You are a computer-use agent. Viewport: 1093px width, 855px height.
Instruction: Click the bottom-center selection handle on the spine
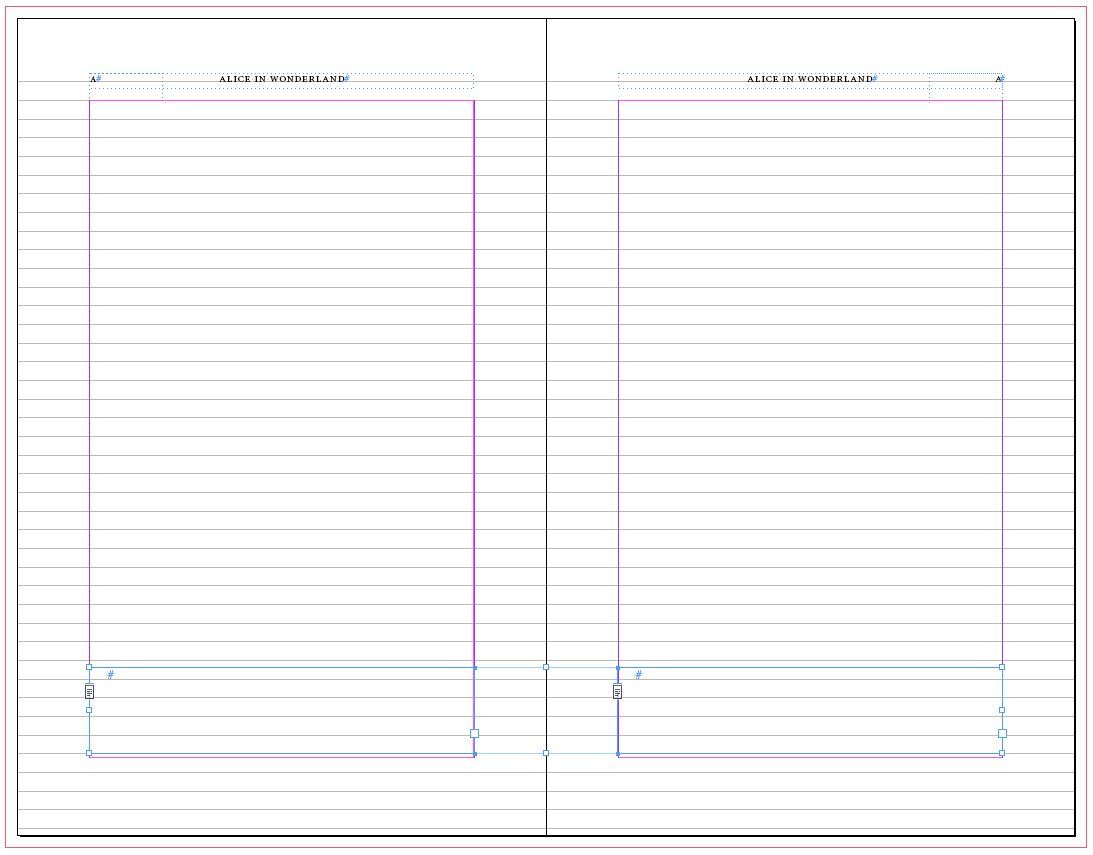(x=546, y=753)
